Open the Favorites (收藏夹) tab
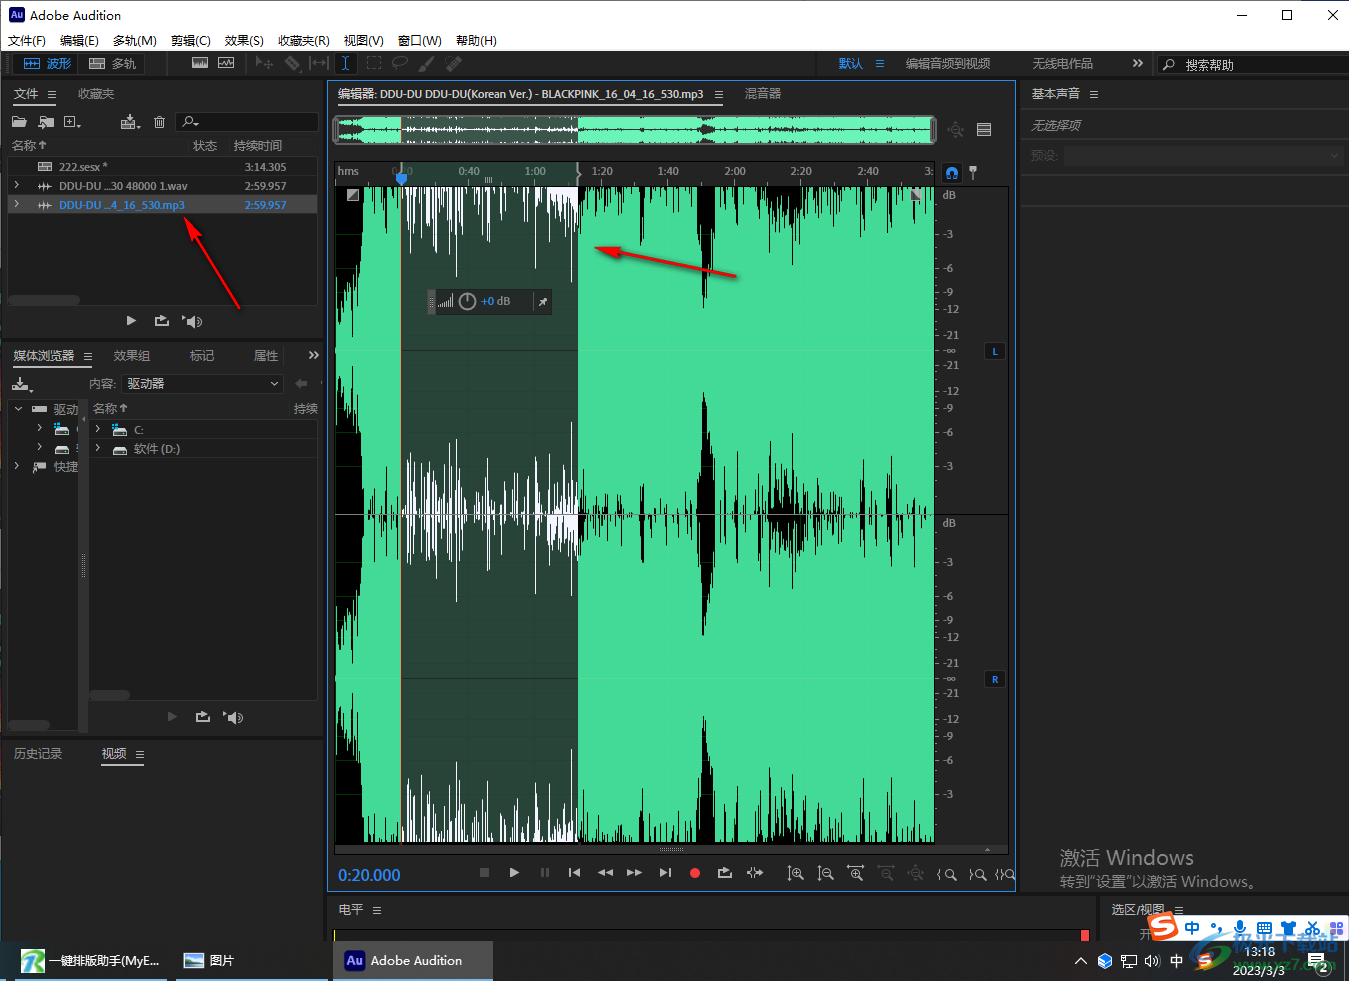Viewport: 1349px width, 981px height. click(x=96, y=94)
